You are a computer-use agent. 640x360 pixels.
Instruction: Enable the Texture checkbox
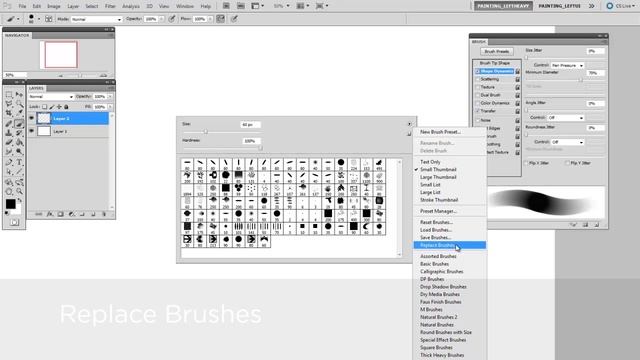pyautogui.click(x=478, y=87)
